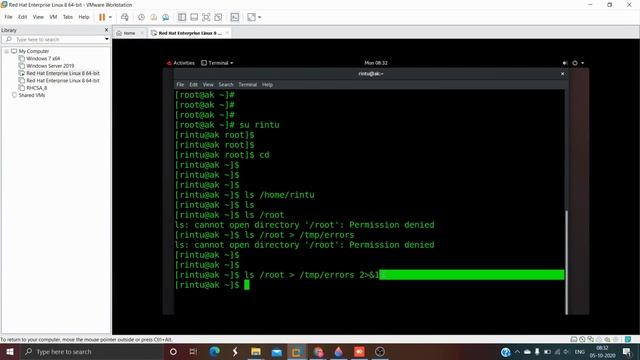Select Windows 7 x64 in the library
Viewport: 640px width, 360px height.
pos(43,58)
